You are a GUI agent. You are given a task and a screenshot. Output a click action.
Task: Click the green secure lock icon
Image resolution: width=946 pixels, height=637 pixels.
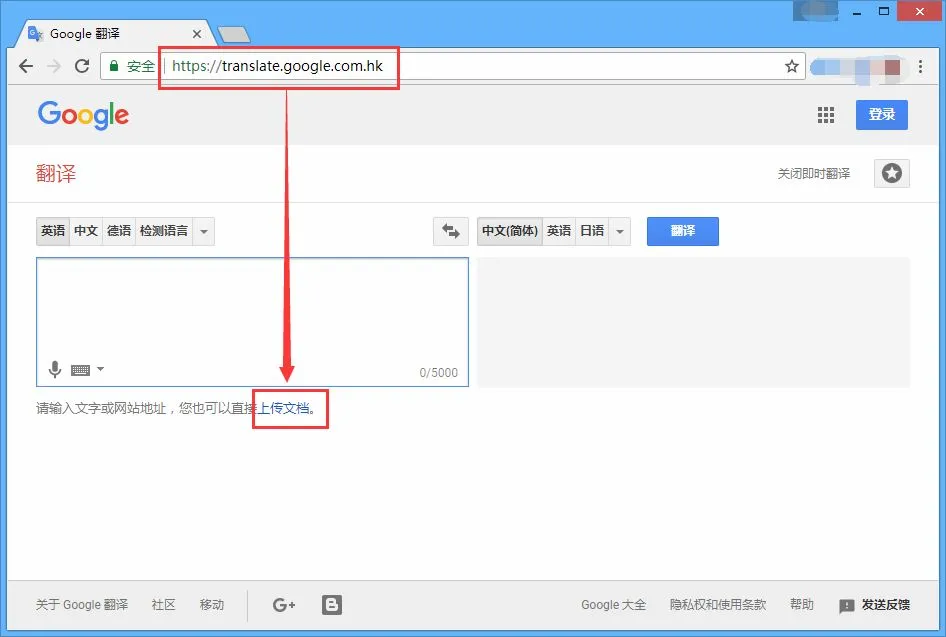click(x=113, y=66)
